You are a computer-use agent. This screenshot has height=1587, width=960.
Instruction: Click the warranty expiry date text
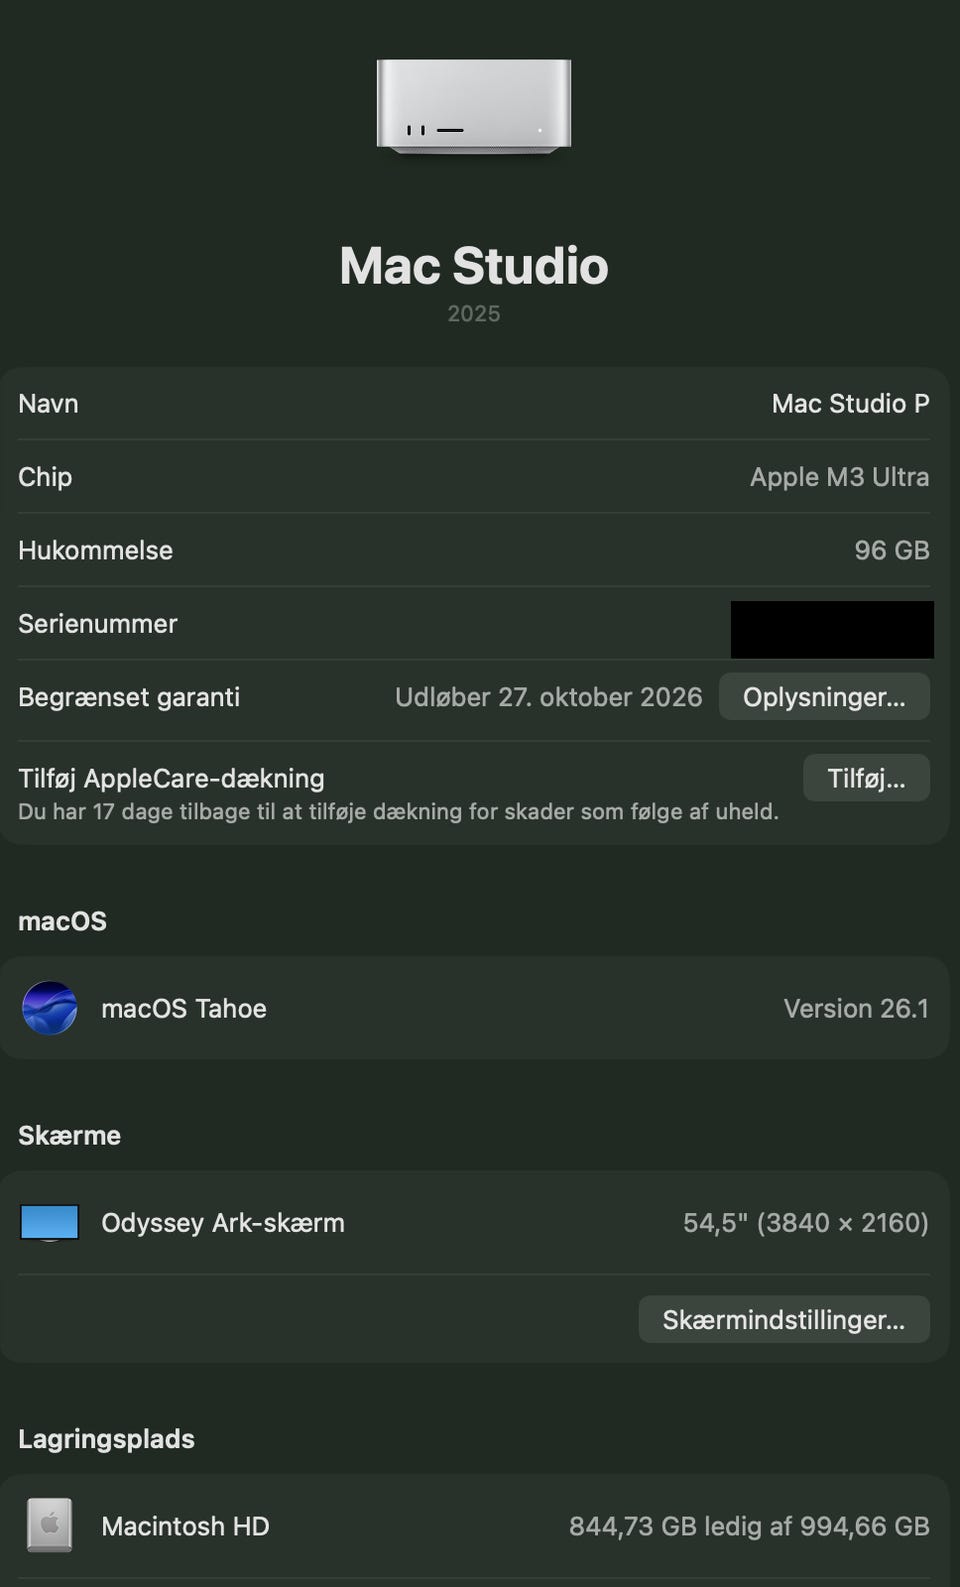(x=548, y=697)
